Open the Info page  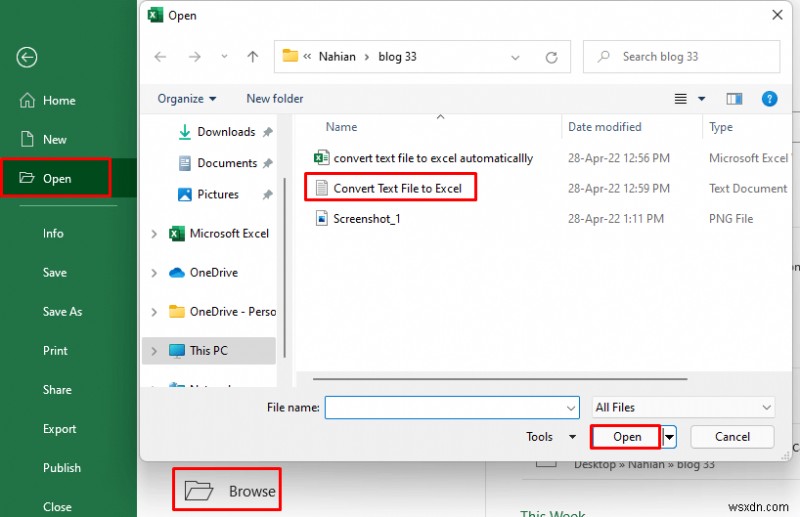(x=53, y=233)
